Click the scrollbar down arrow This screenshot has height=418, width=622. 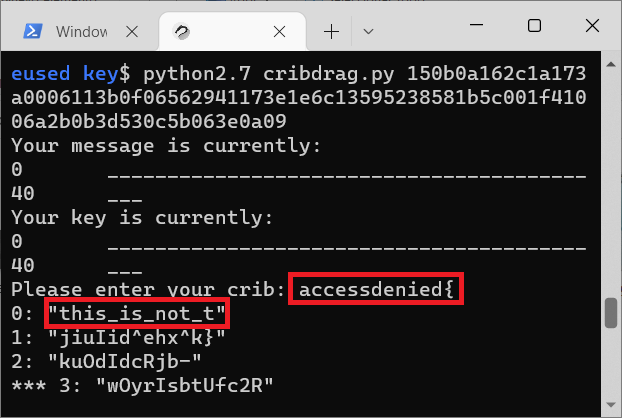tap(611, 405)
